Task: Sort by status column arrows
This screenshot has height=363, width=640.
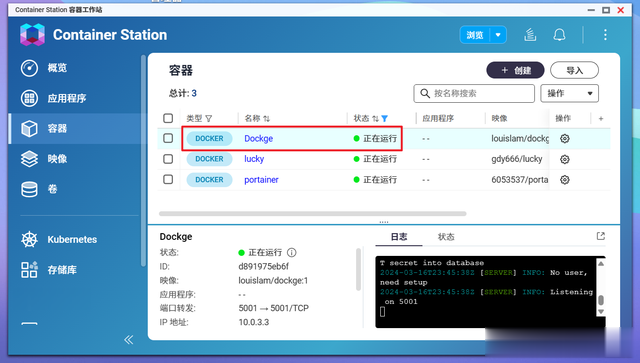Action: 375,118
